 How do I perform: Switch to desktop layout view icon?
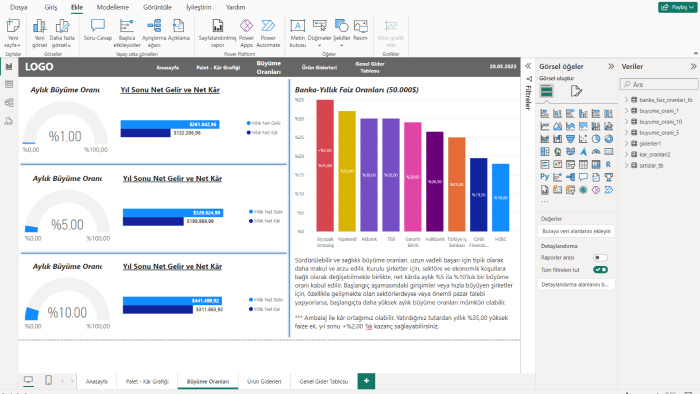29,380
